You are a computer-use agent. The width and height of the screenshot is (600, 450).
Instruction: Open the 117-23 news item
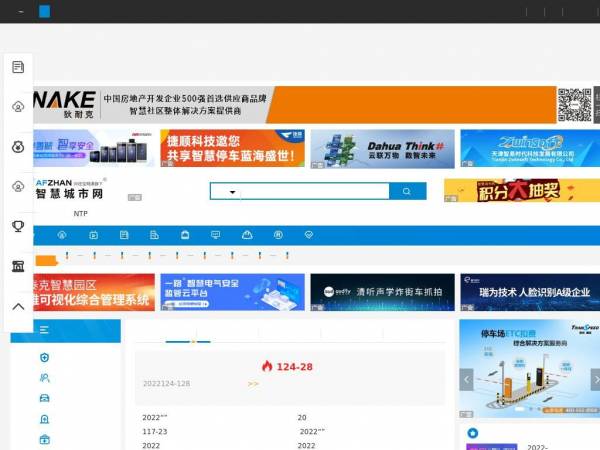[155, 432]
